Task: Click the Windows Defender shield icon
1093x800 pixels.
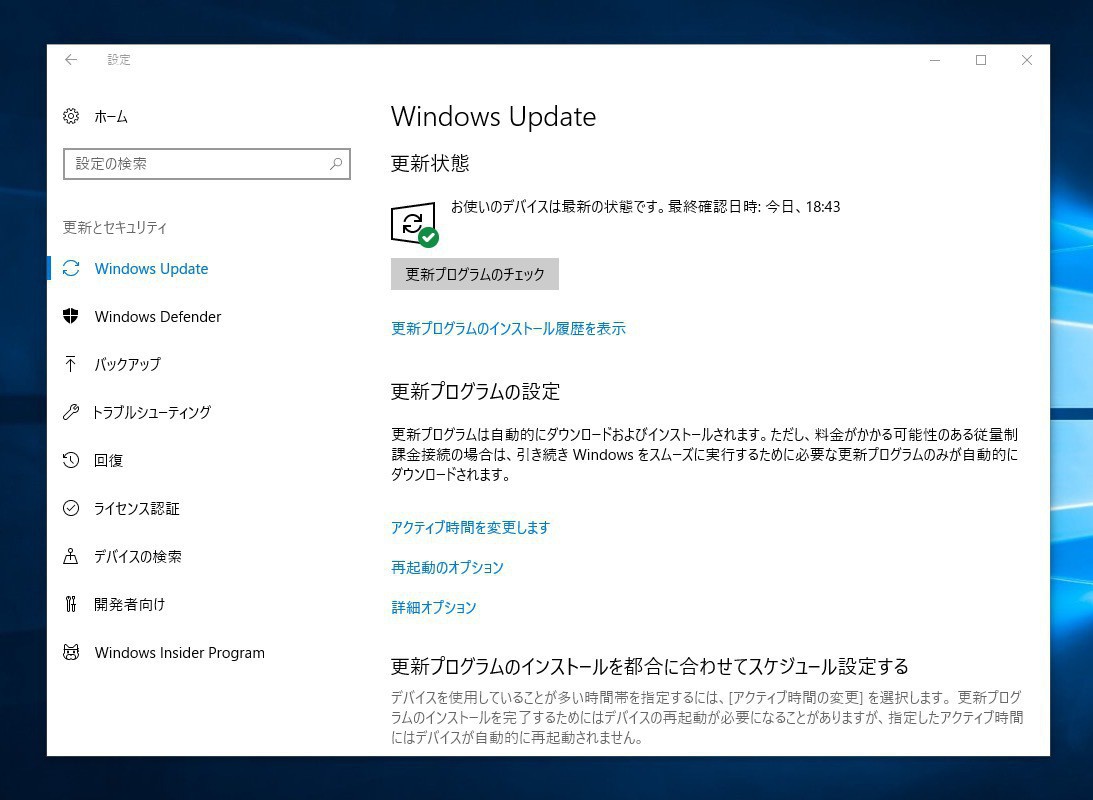Action: point(71,316)
